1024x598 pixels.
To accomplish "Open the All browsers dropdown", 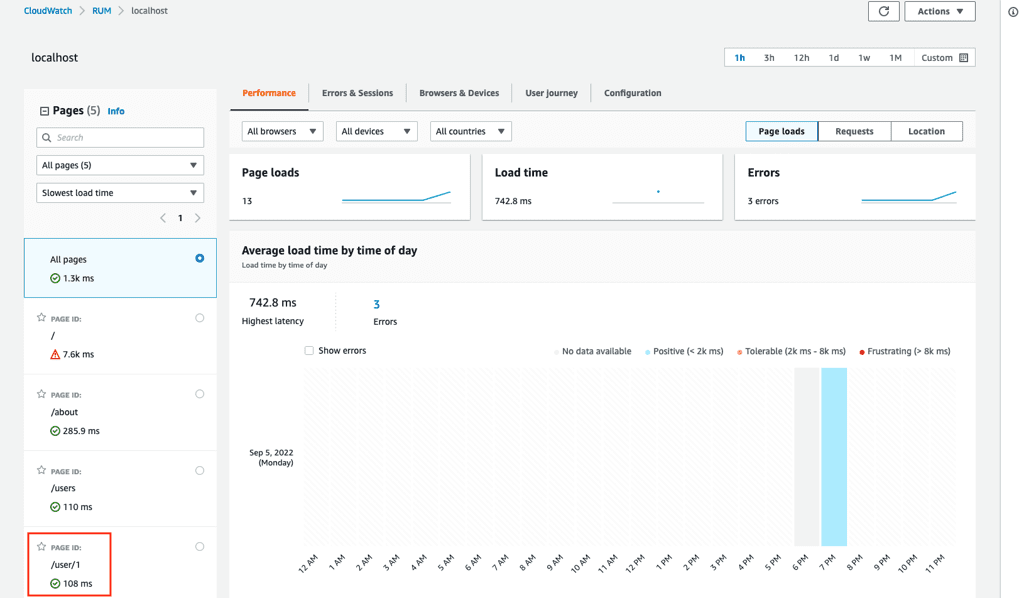I will pyautogui.click(x=282, y=131).
